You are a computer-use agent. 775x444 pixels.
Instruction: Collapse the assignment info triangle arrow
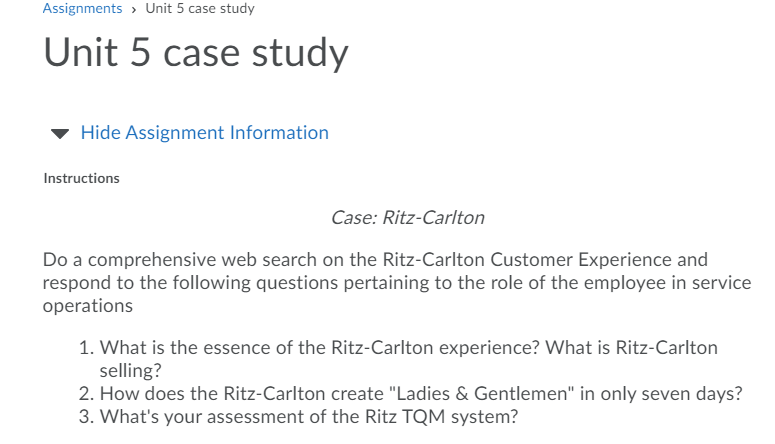point(60,133)
